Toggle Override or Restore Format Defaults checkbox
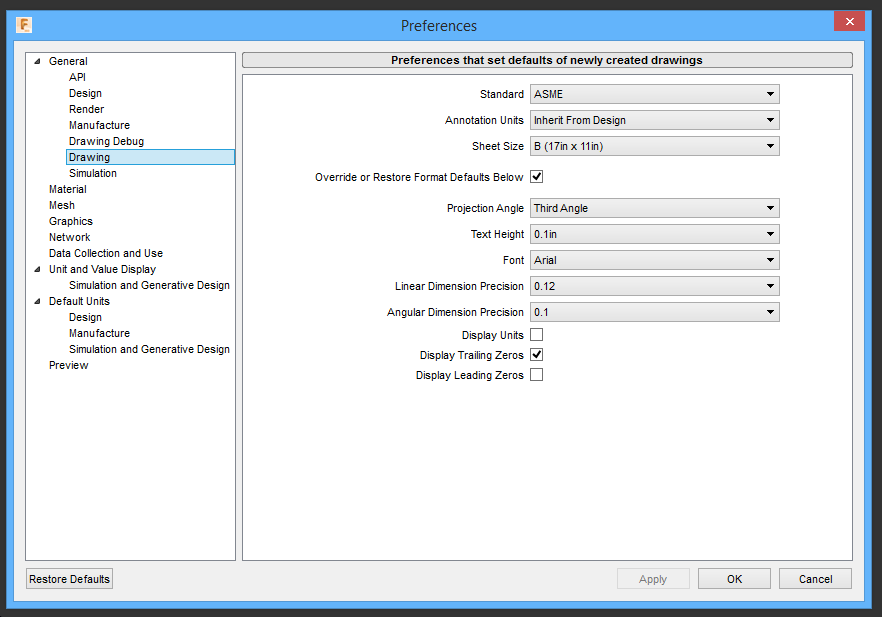The width and height of the screenshot is (882, 617). (x=537, y=177)
